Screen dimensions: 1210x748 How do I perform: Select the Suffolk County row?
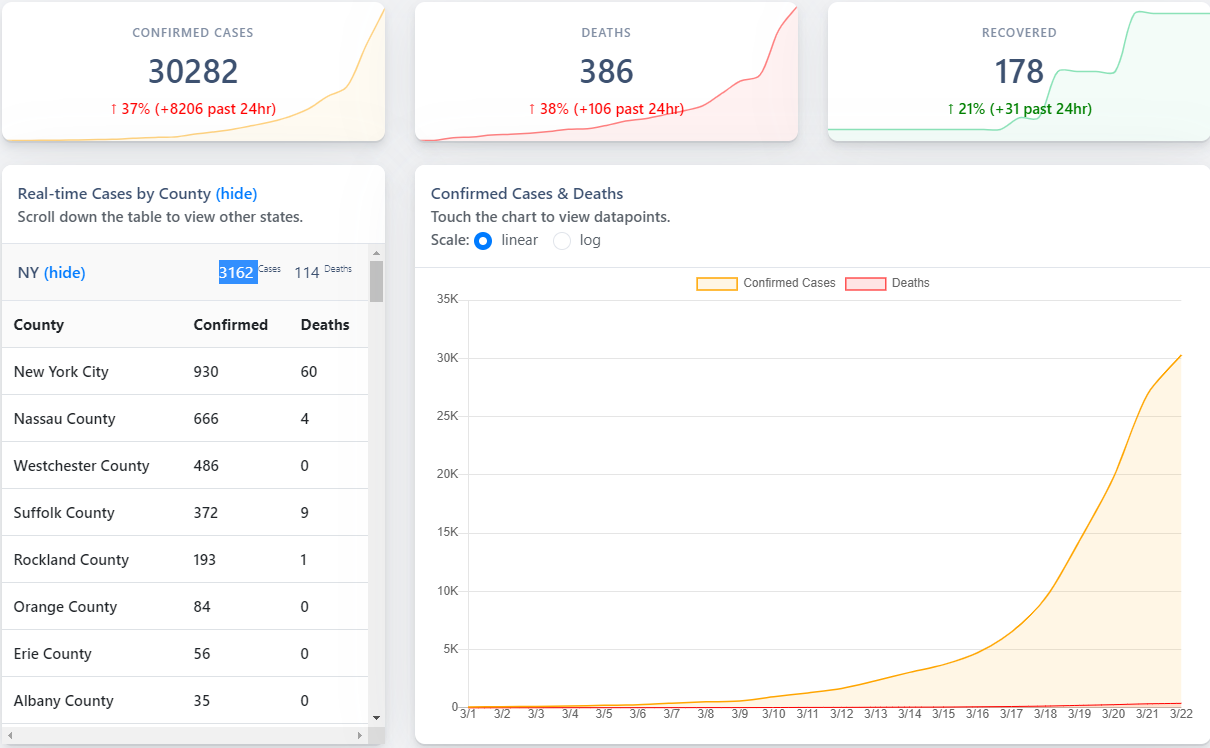[x=185, y=513]
